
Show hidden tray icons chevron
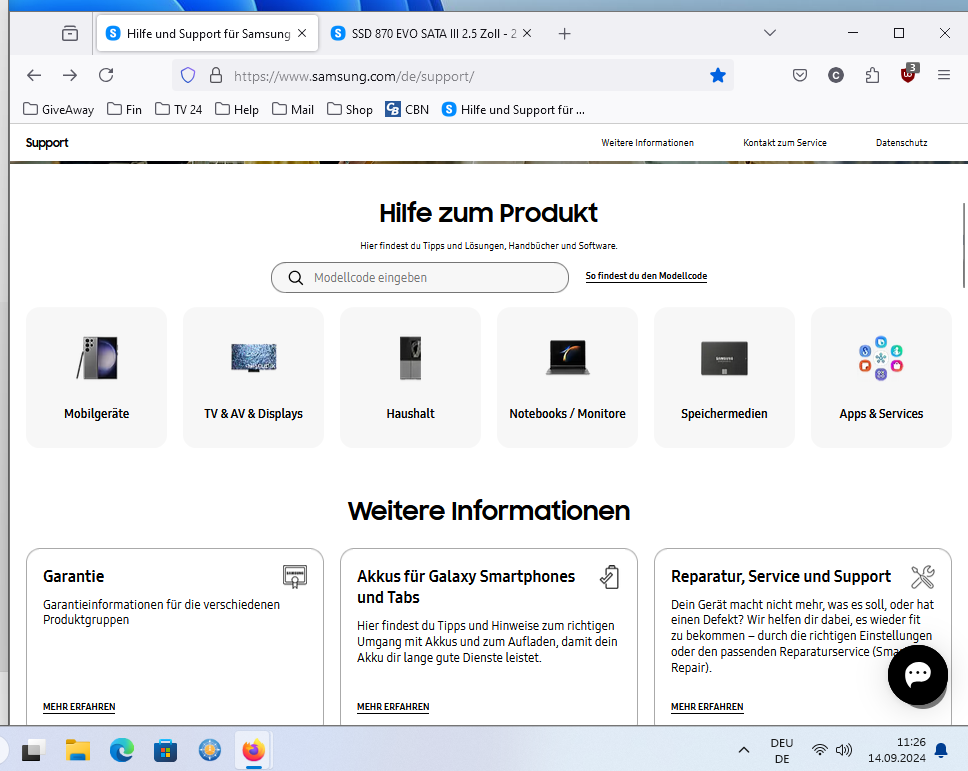coord(744,750)
